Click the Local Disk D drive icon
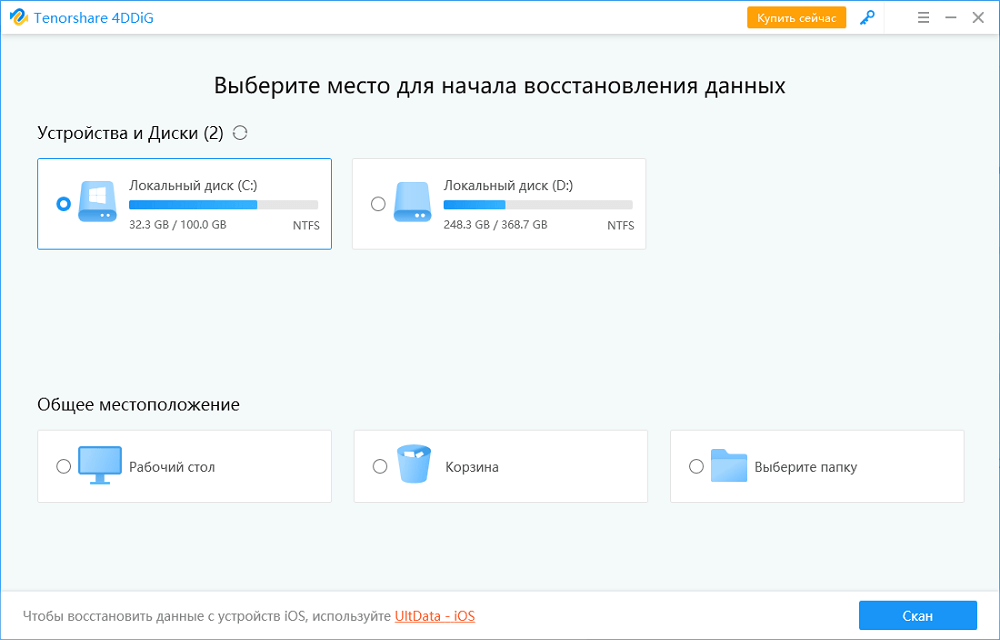This screenshot has width=1000, height=640. click(x=413, y=203)
